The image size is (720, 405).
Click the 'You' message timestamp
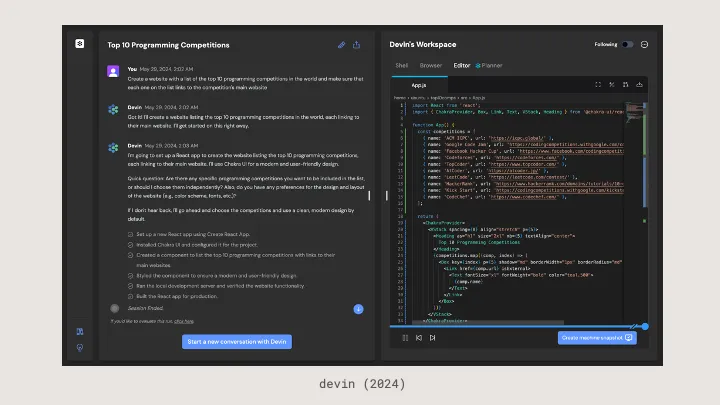(x=166, y=69)
